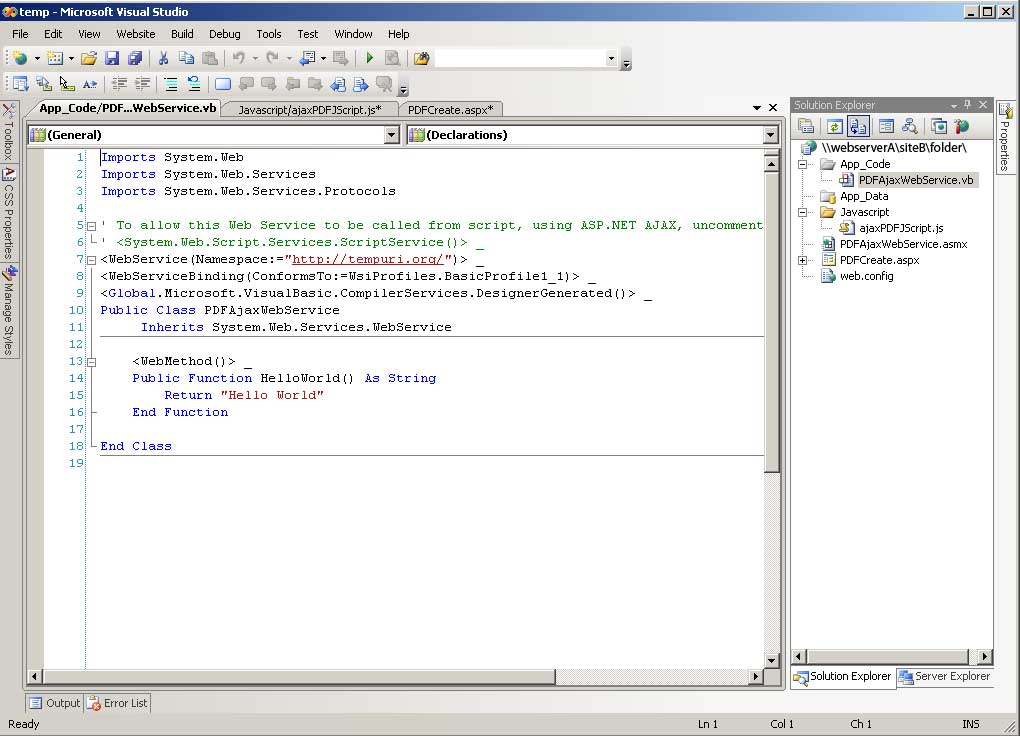Collapse the Javascript folder node
The image size is (1020, 736).
point(803,212)
